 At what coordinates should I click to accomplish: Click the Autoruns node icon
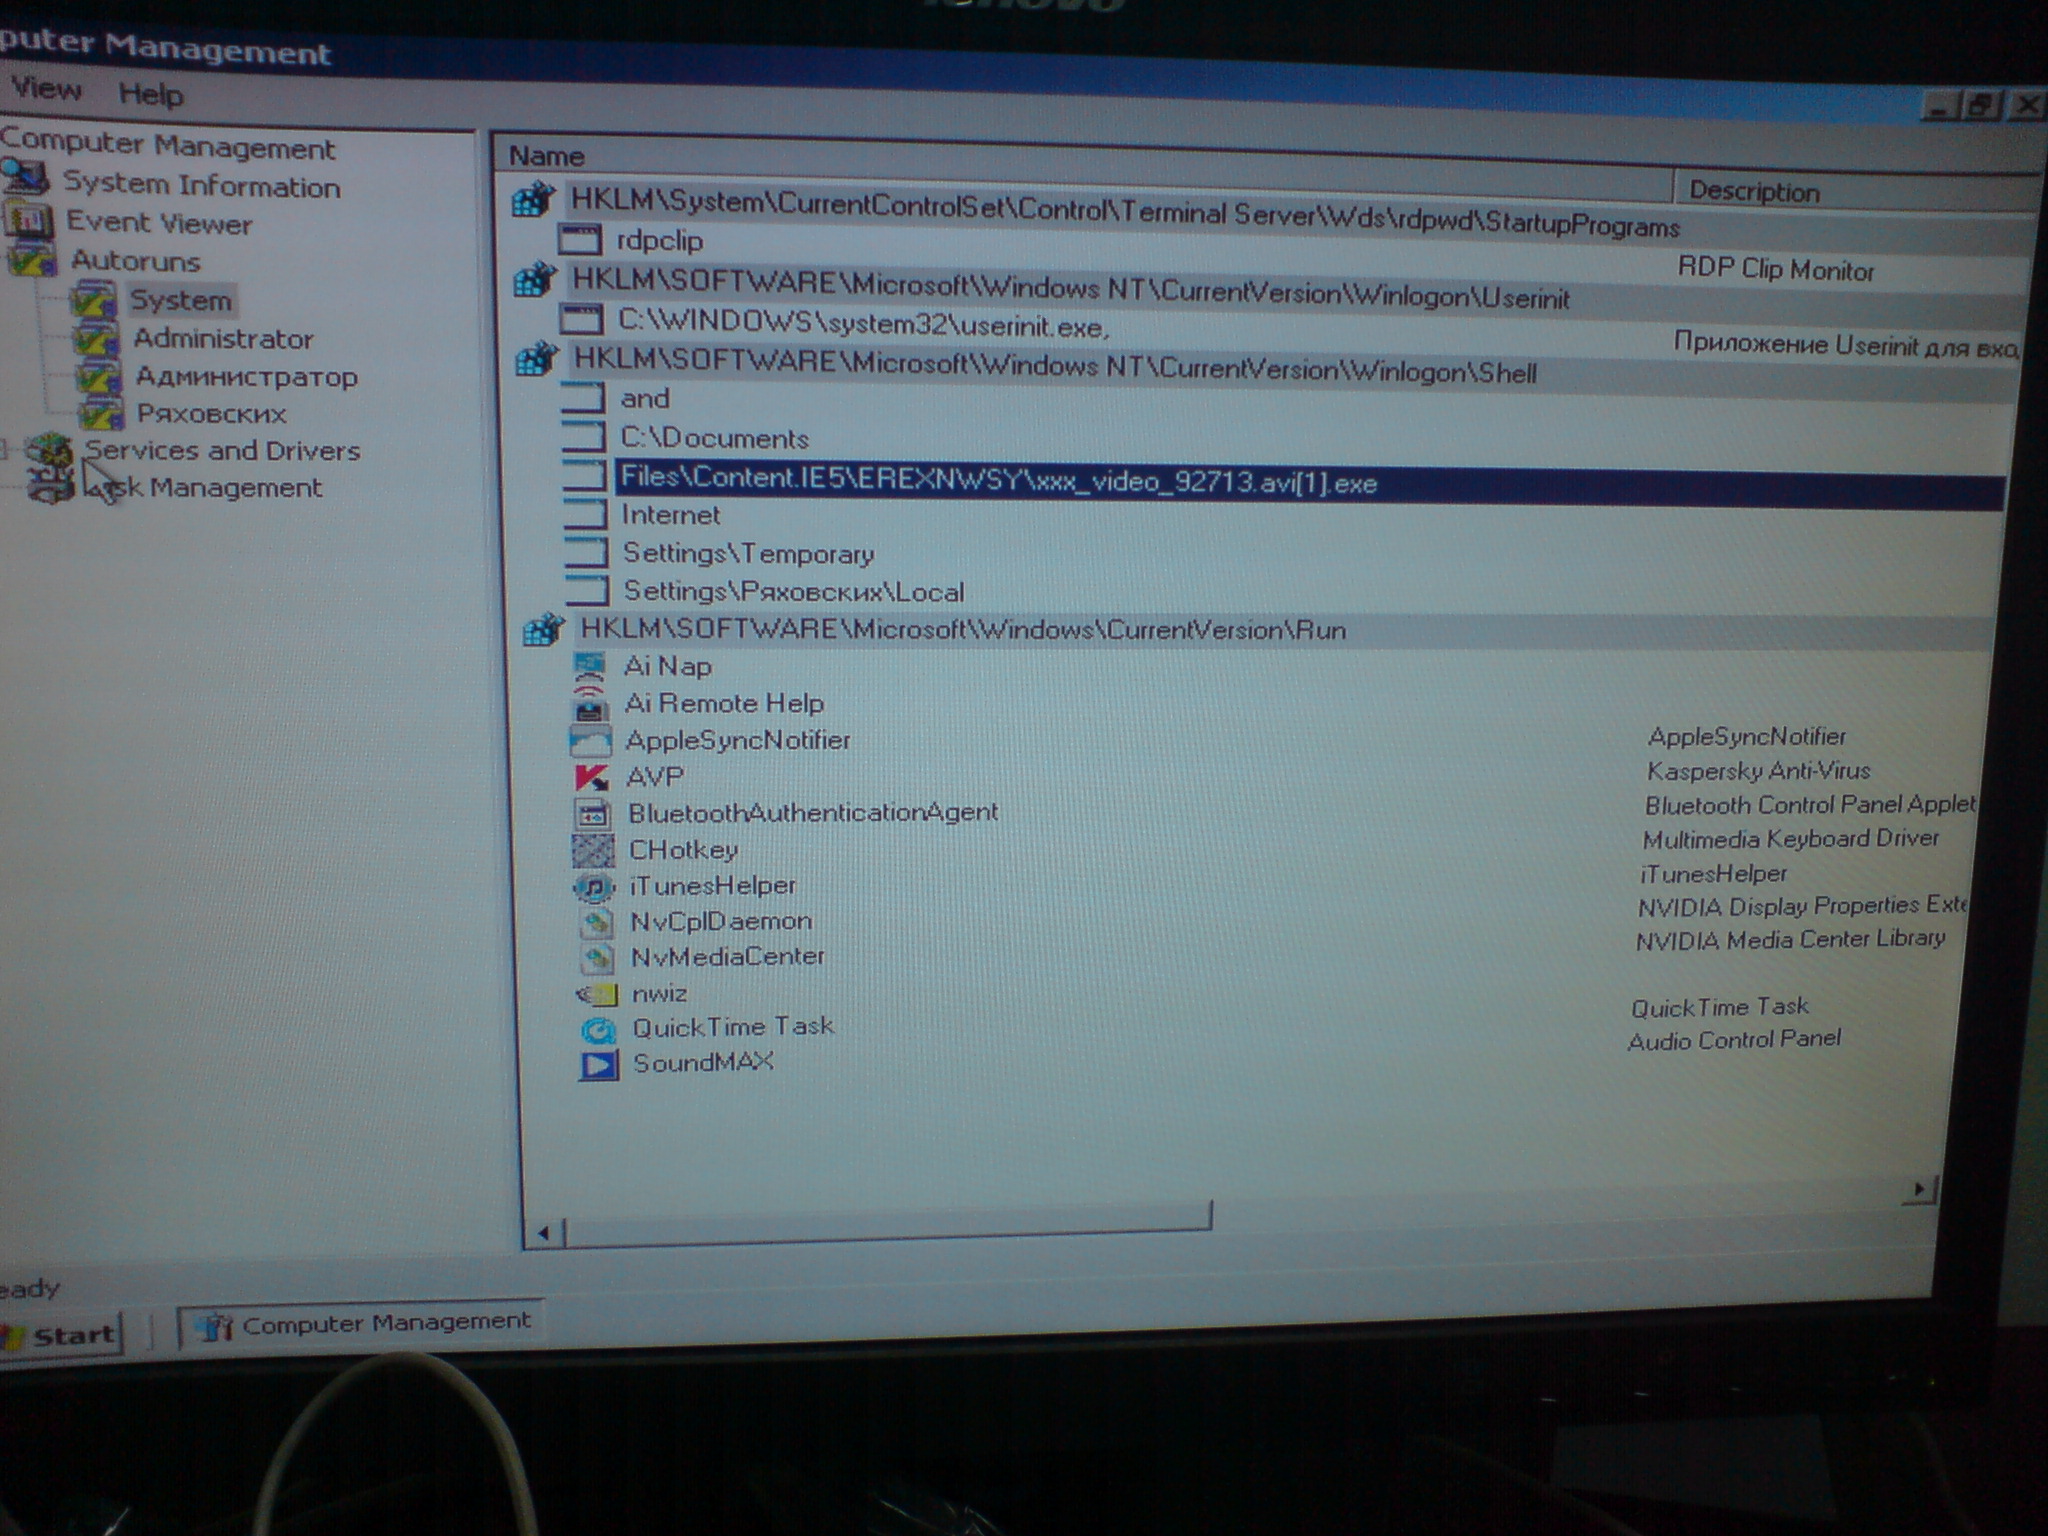point(32,259)
